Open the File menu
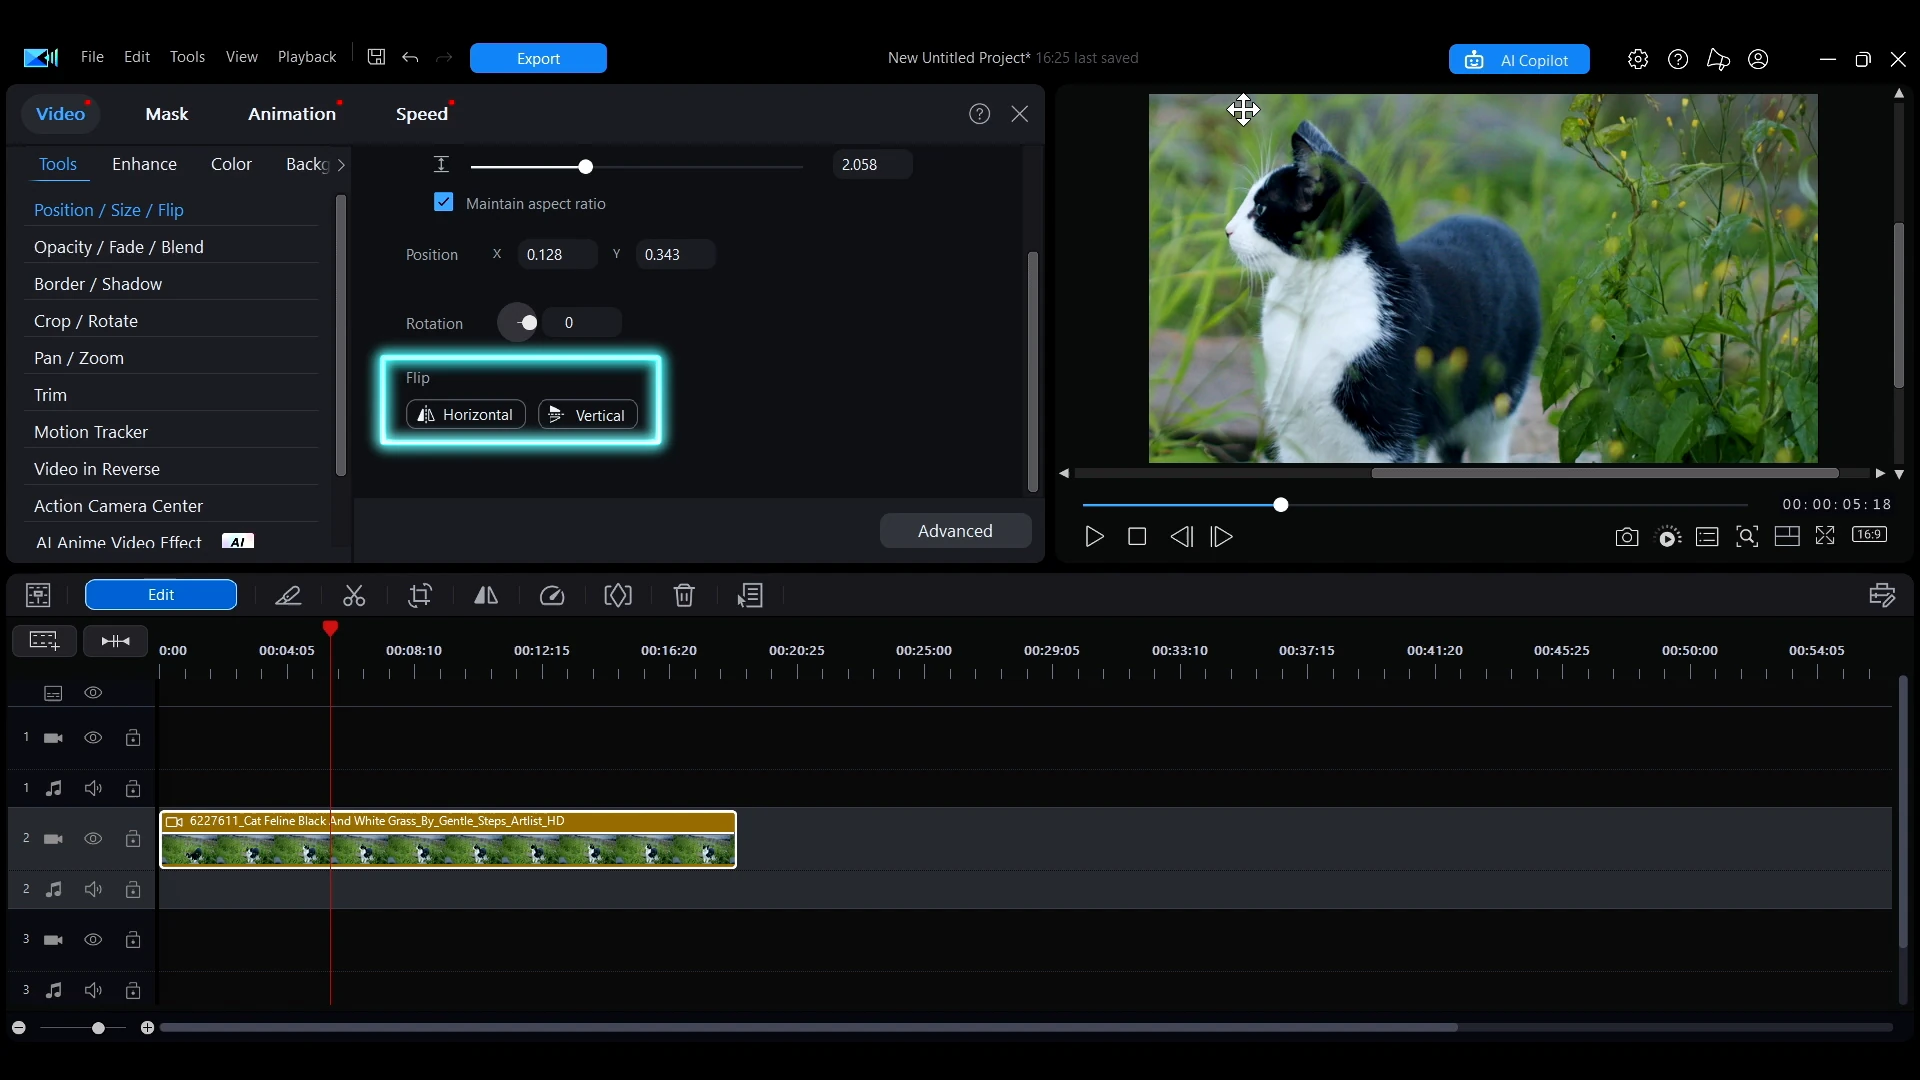This screenshot has width=1920, height=1080. click(x=92, y=57)
